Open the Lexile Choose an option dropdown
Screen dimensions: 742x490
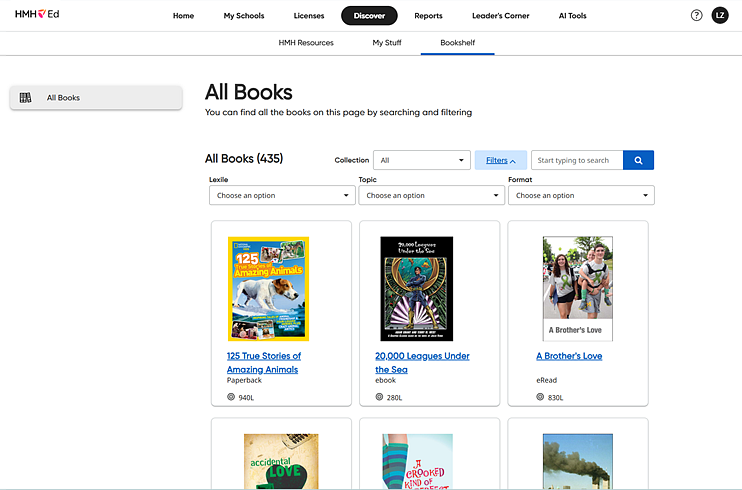point(282,195)
